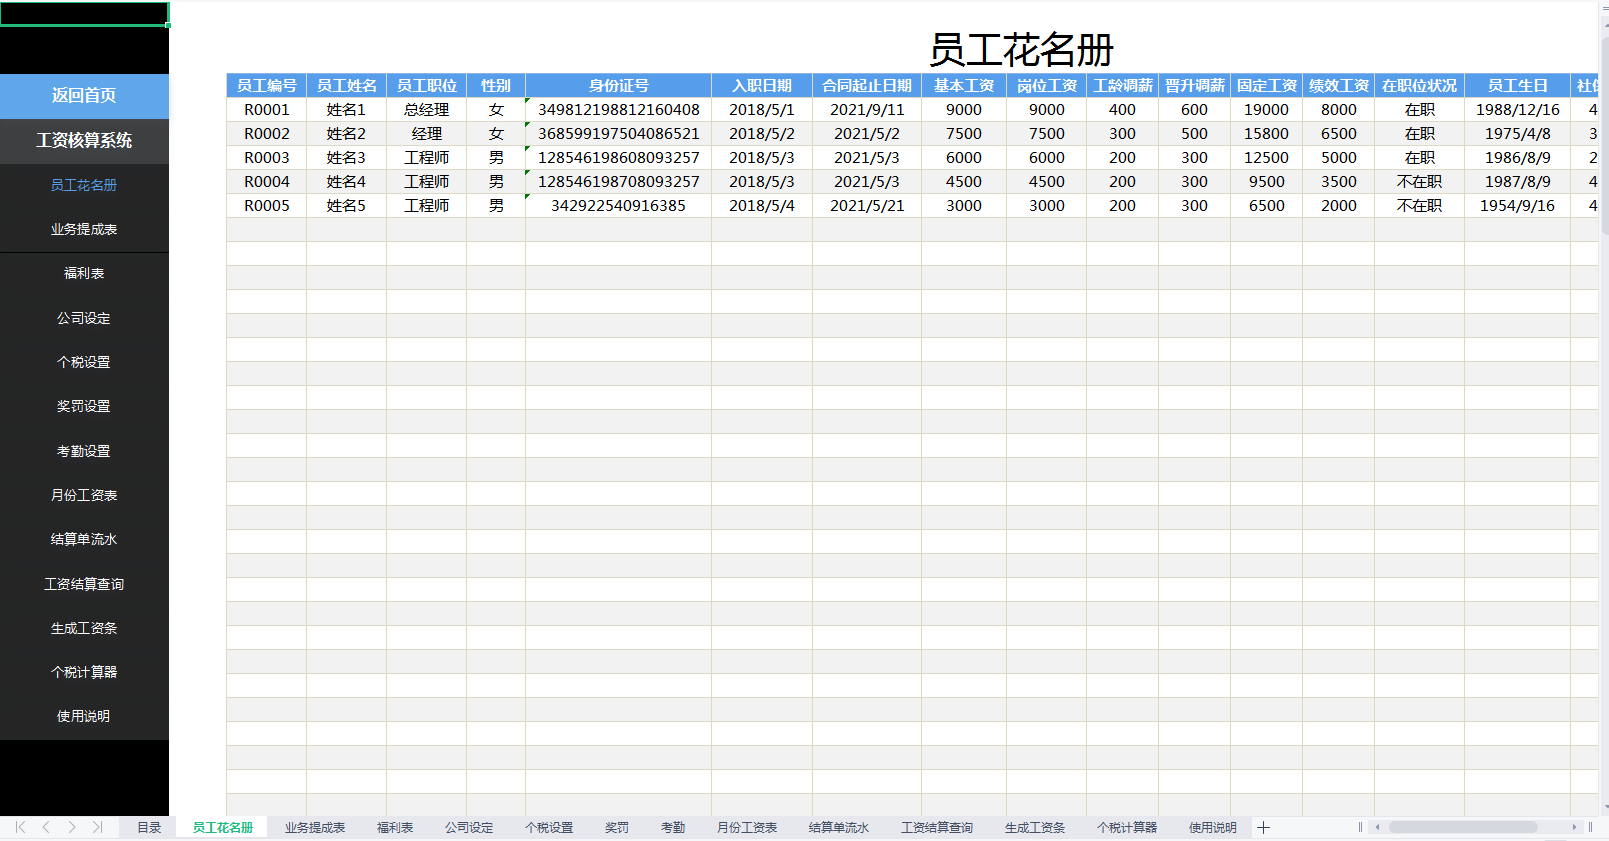The height and width of the screenshot is (841, 1609).
Task: Select 生成工资条 in the left sidebar
Action: (84, 628)
